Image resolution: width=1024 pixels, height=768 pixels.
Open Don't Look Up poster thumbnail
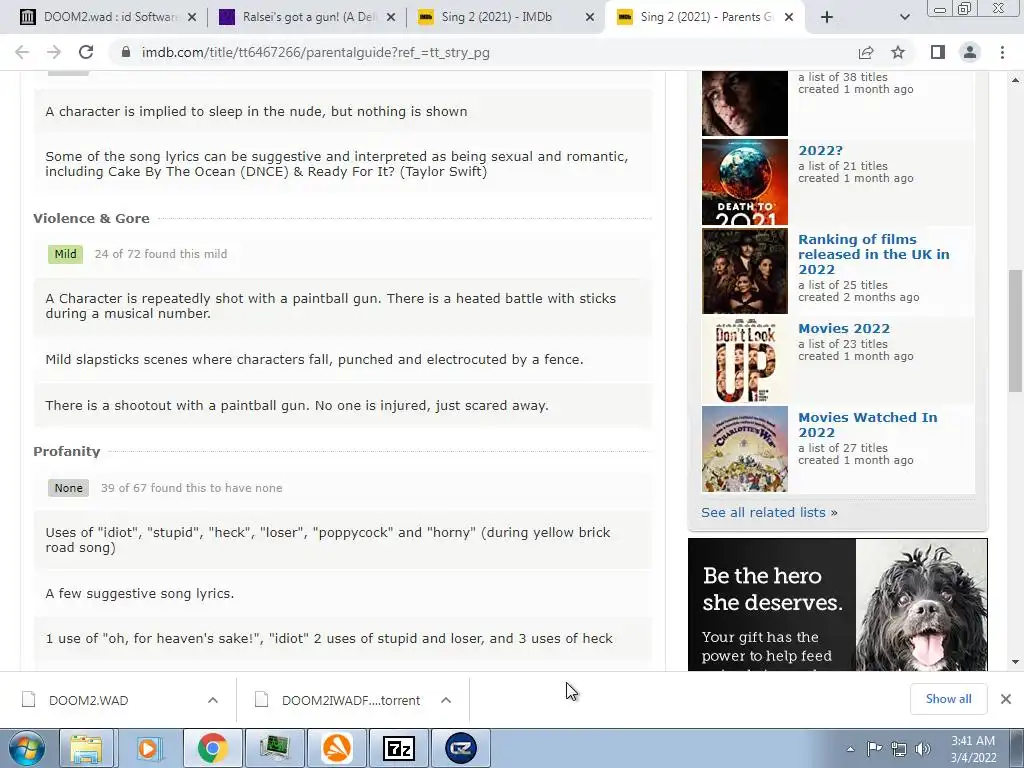tap(744, 360)
